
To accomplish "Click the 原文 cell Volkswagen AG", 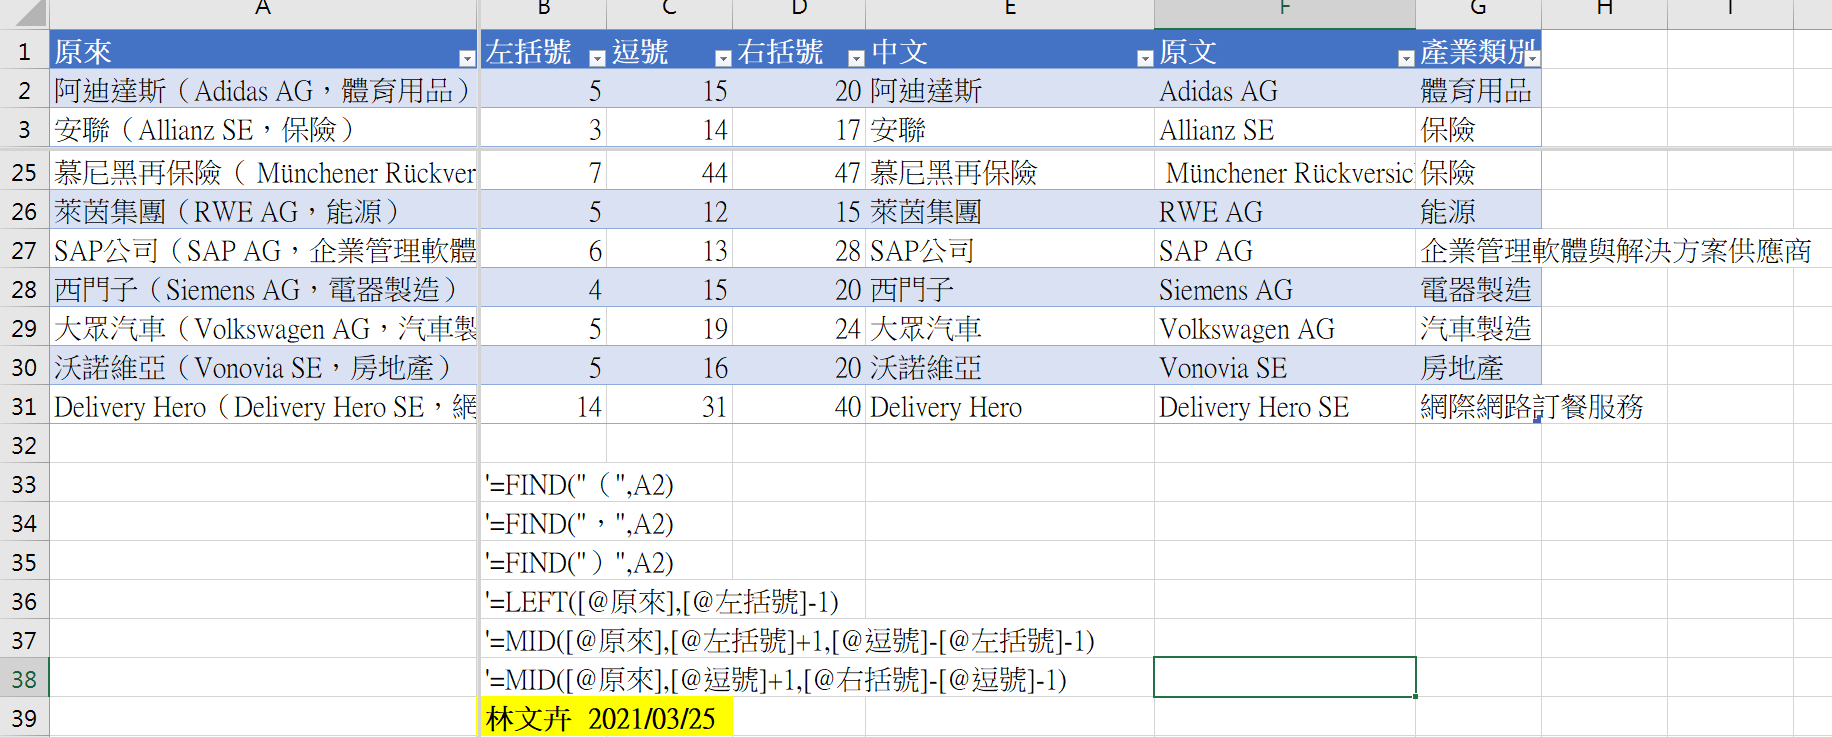I will click(x=1285, y=328).
